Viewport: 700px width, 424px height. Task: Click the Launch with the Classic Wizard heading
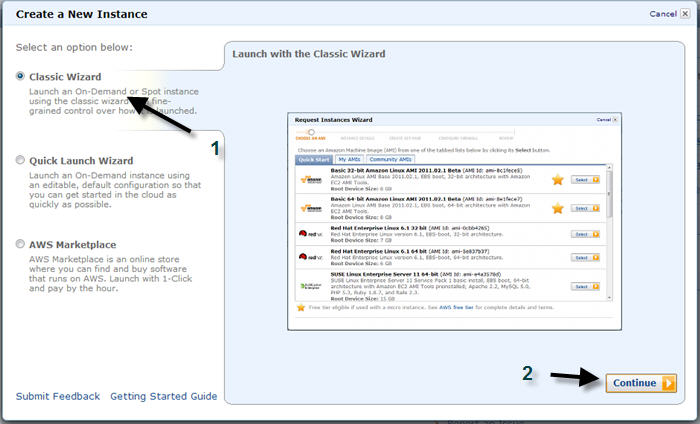click(308, 54)
